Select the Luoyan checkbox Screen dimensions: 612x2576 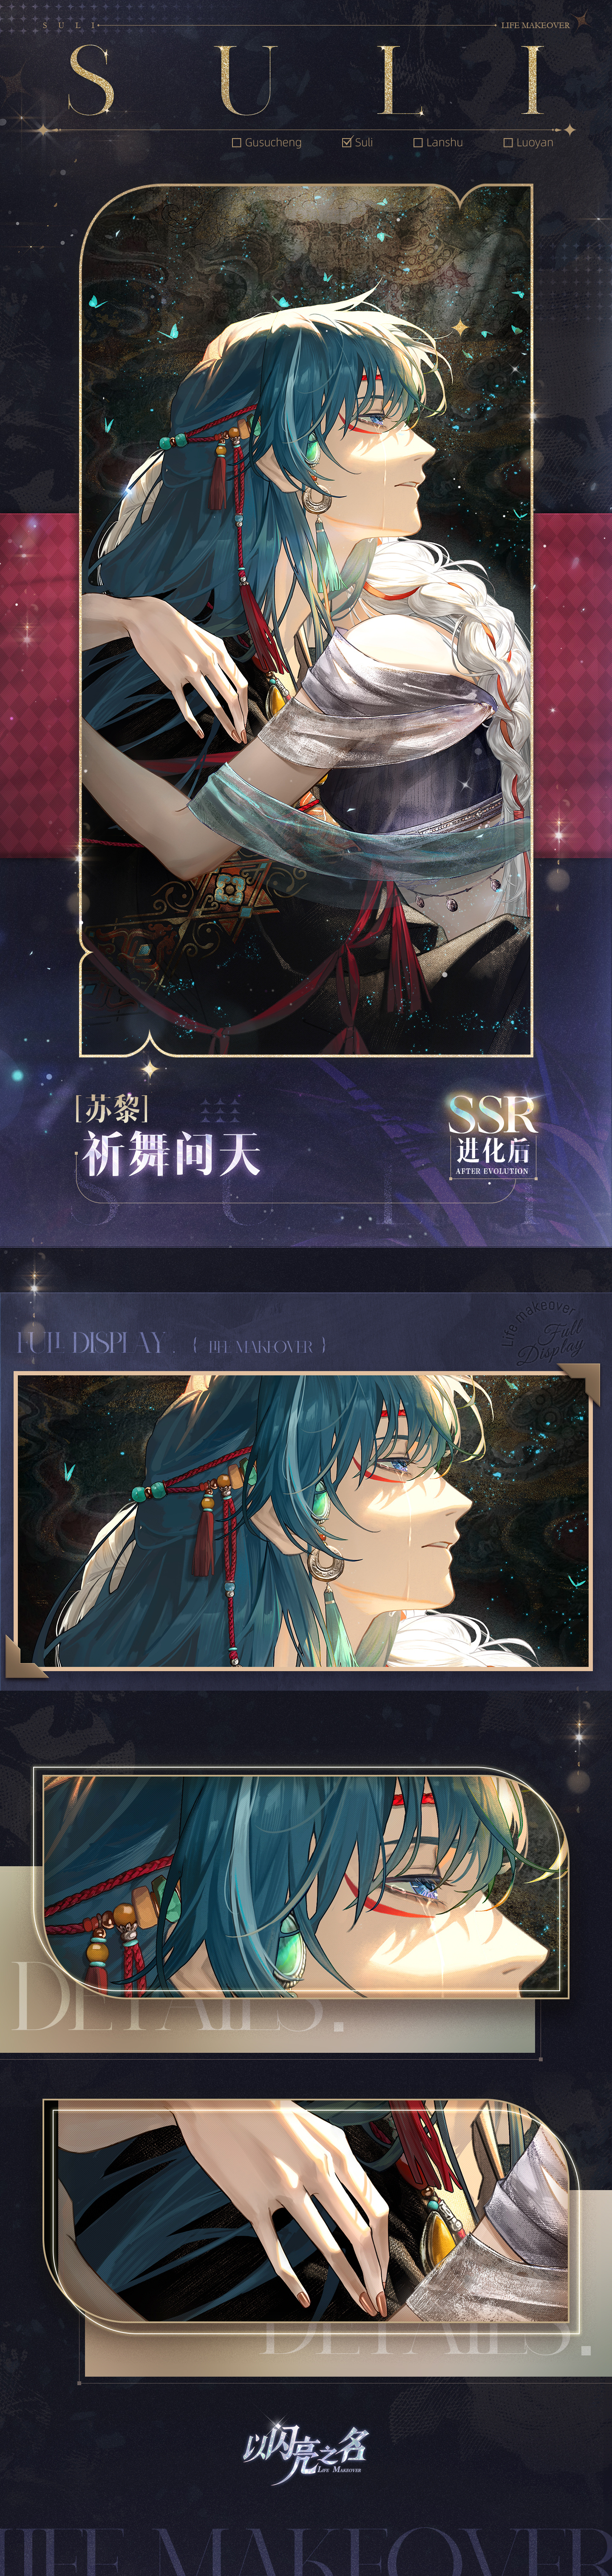point(508,143)
